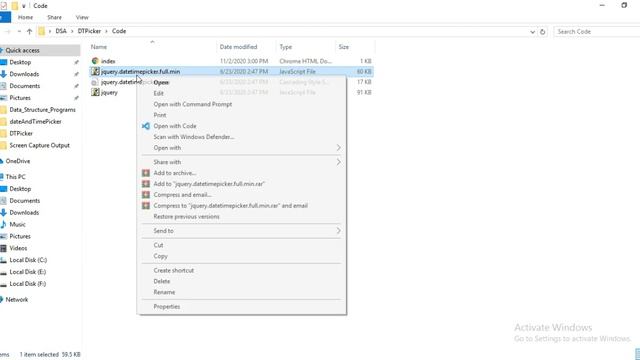
Task: Open address bar history dropdown
Action: [532, 31]
